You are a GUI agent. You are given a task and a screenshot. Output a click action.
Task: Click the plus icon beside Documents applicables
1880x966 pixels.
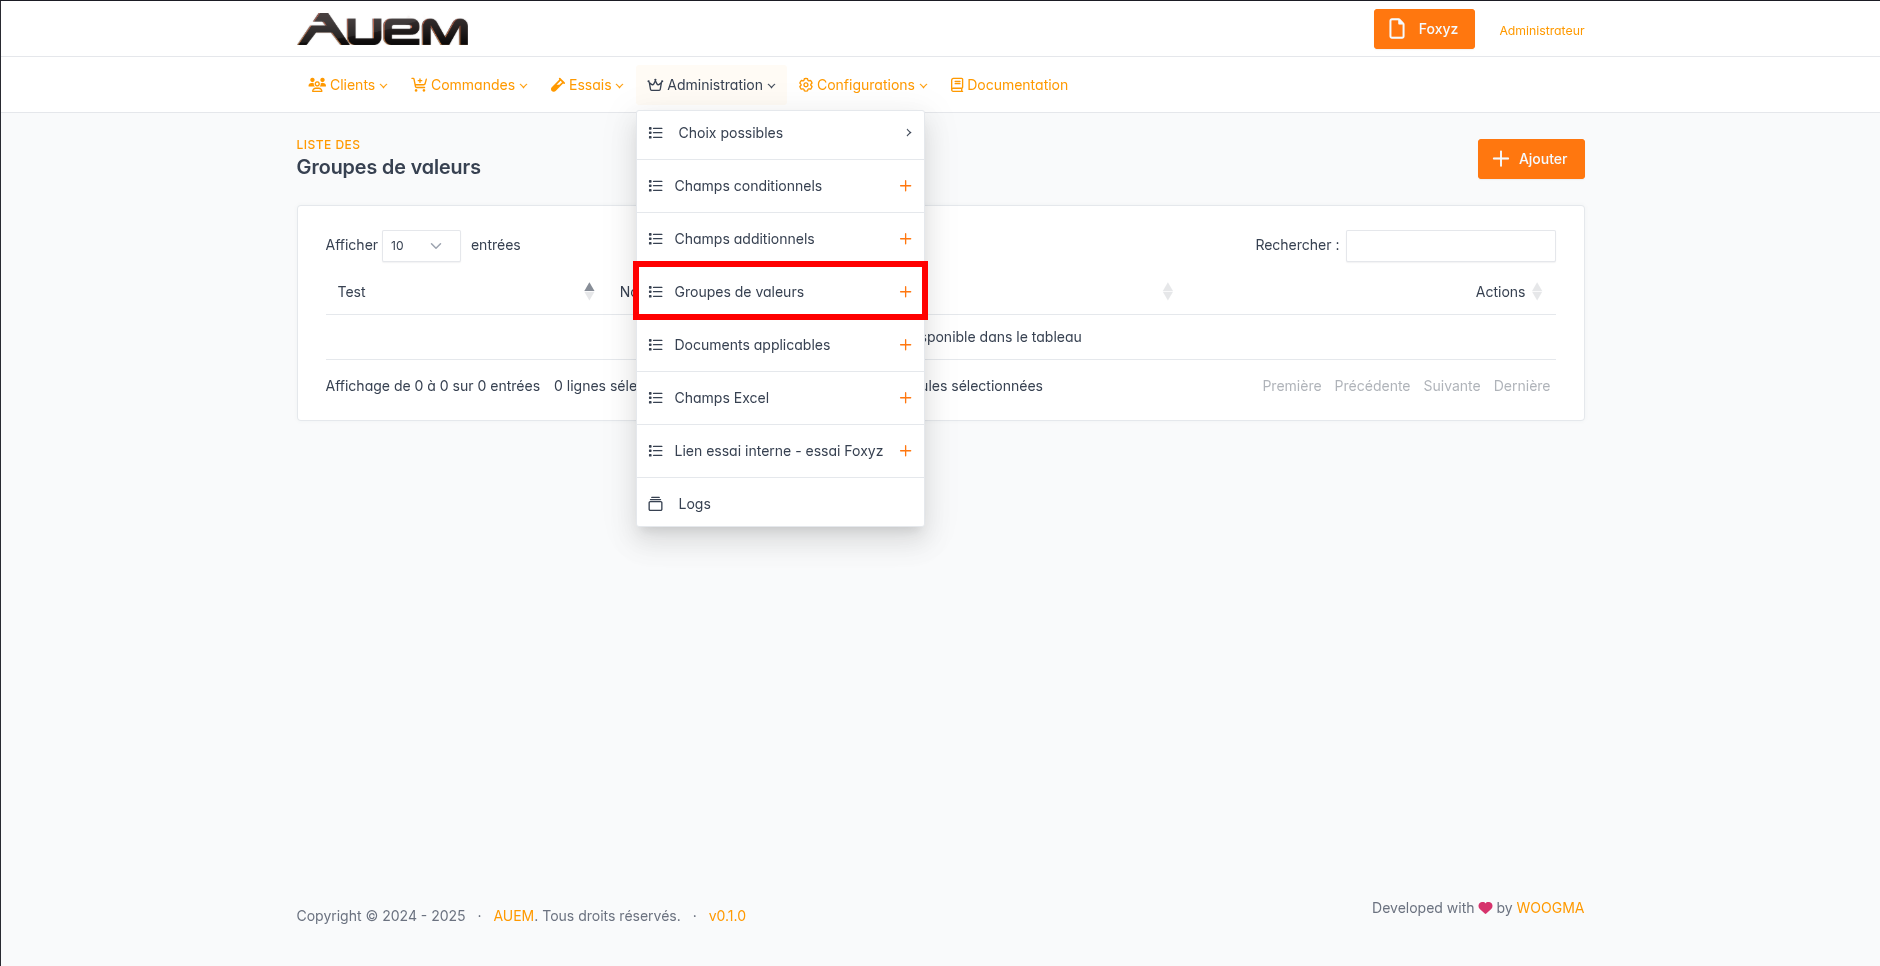(x=905, y=345)
